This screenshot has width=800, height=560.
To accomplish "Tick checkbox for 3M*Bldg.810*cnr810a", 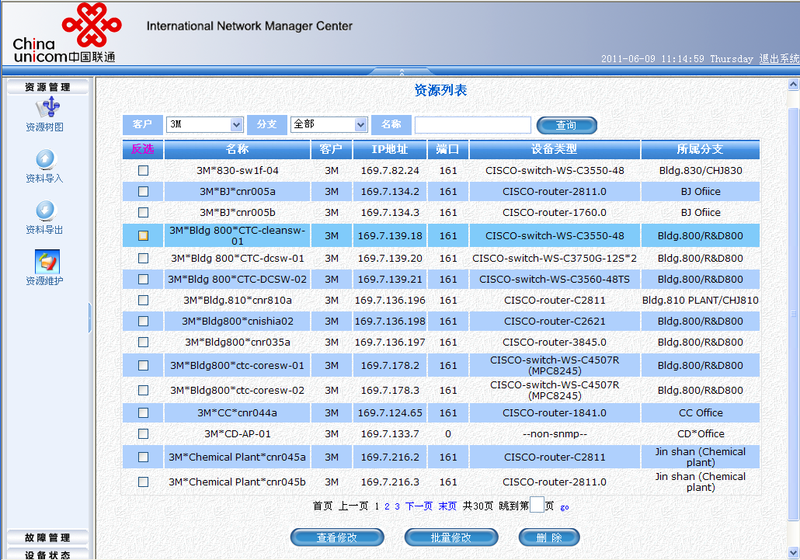I will pyautogui.click(x=143, y=300).
